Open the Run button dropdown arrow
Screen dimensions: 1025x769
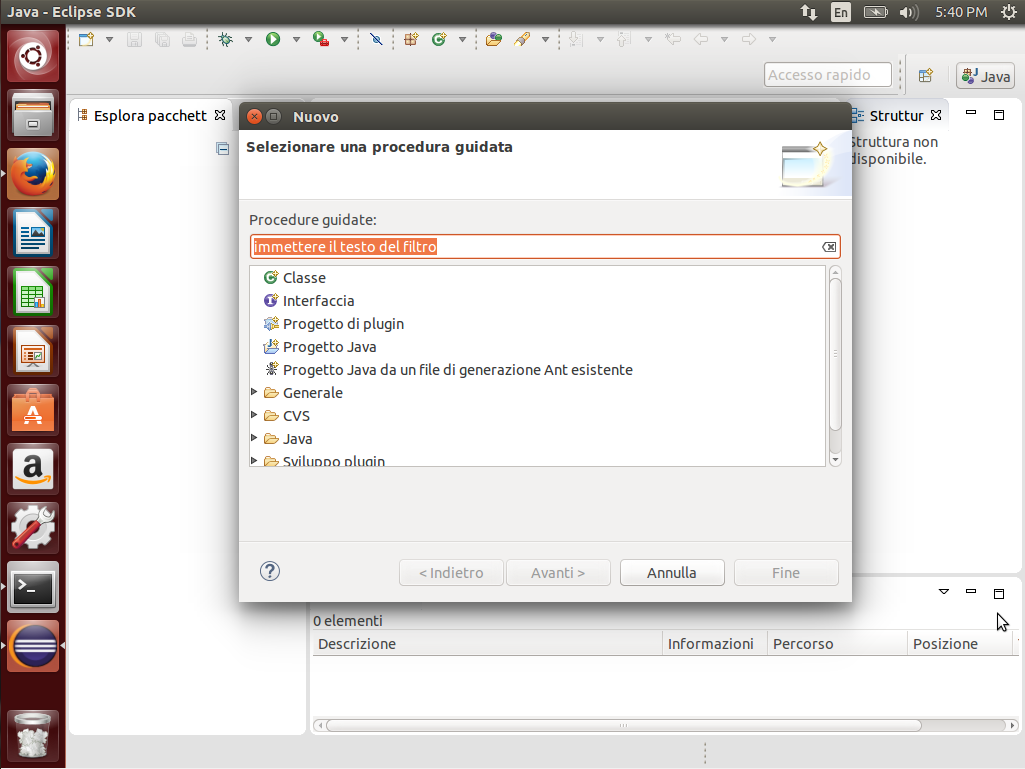coord(296,40)
